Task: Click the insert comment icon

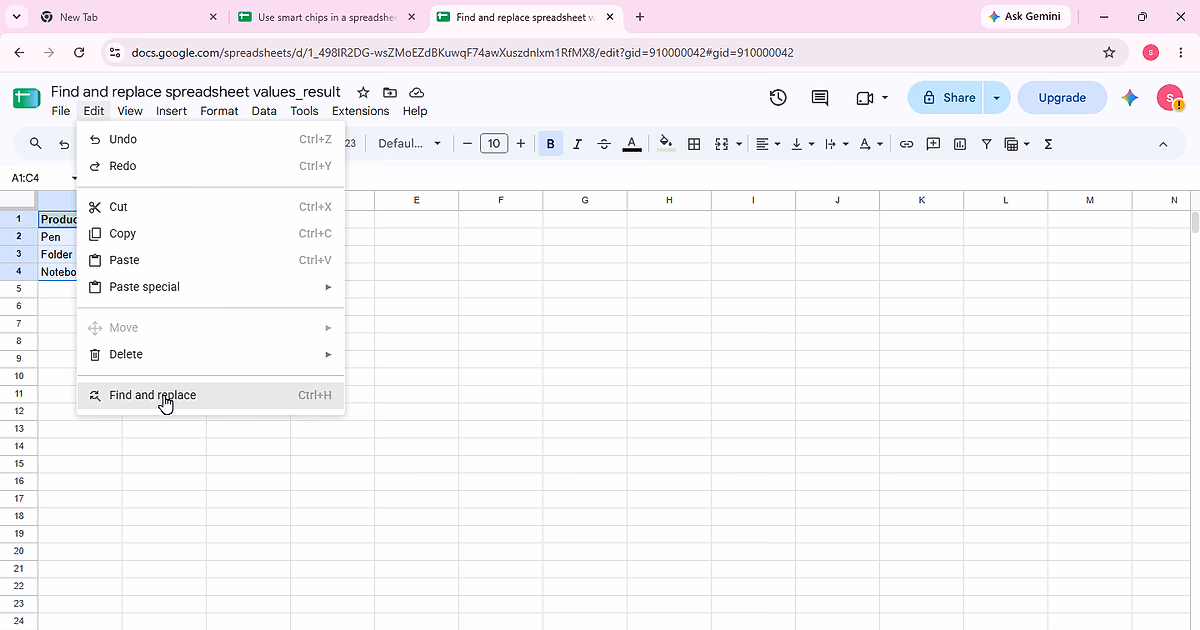Action: (933, 144)
